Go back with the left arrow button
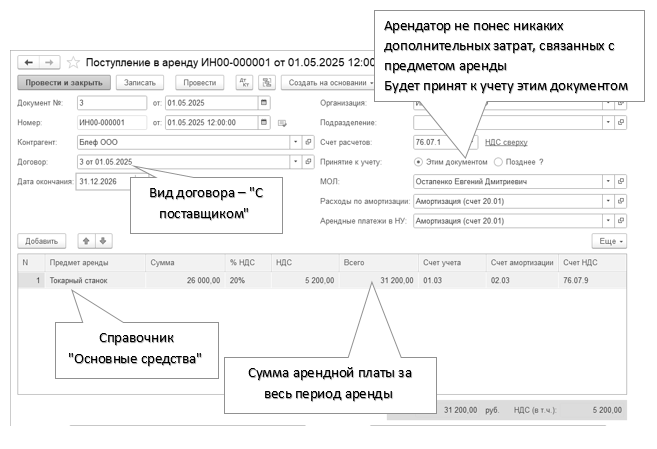657x449 pixels. pos(28,62)
